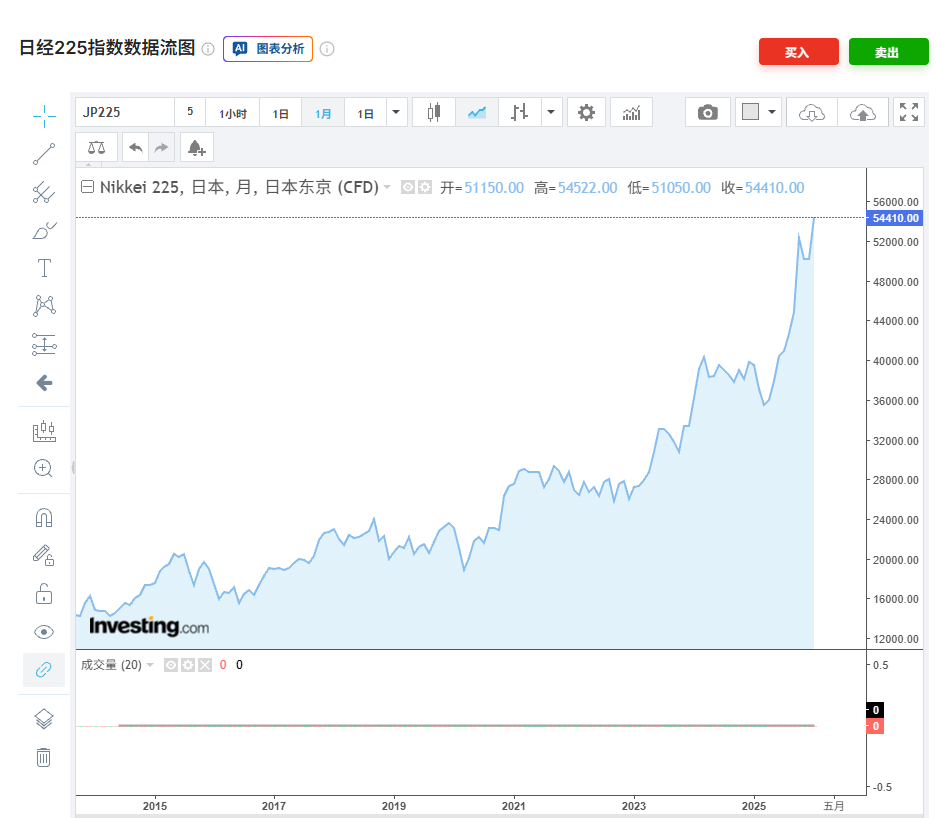Click the red 买入 button
The height and width of the screenshot is (818, 936).
tap(798, 52)
